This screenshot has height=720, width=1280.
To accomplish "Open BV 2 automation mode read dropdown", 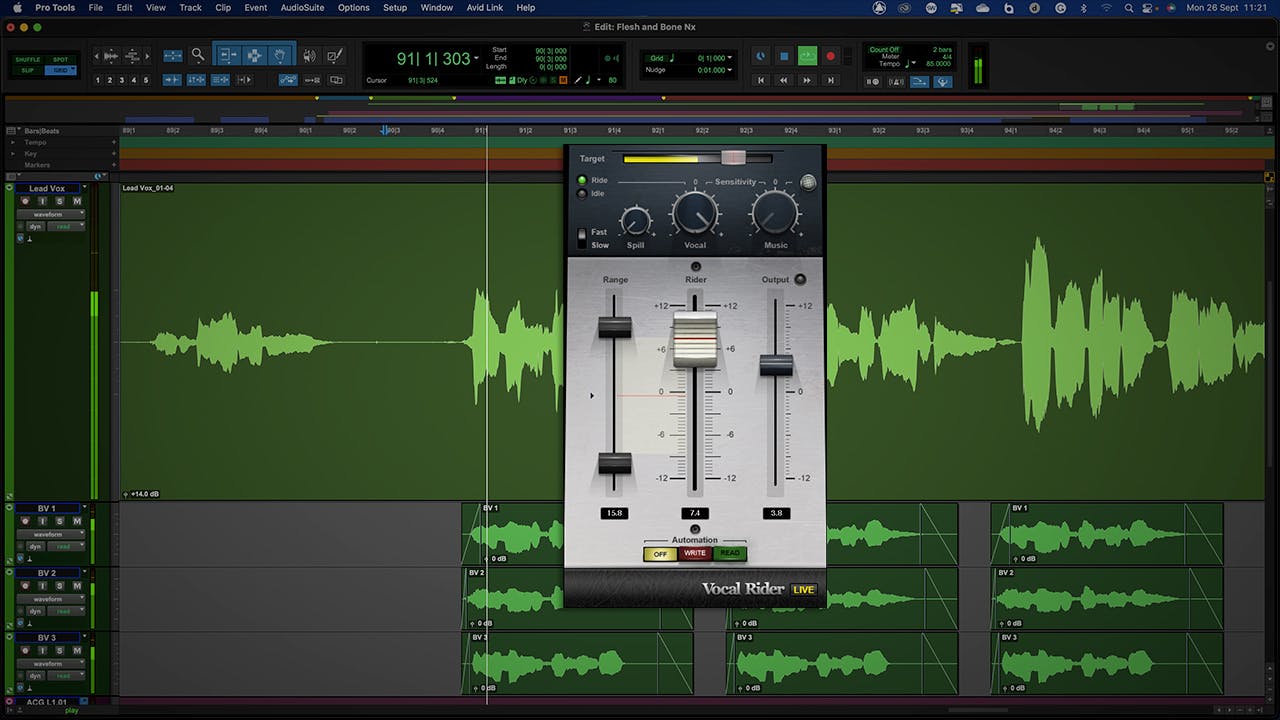I will pos(66,611).
